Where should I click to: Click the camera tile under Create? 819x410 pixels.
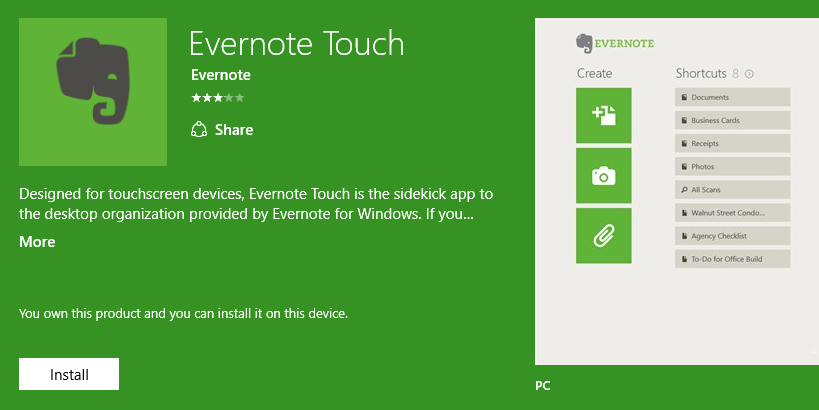[x=603, y=175]
